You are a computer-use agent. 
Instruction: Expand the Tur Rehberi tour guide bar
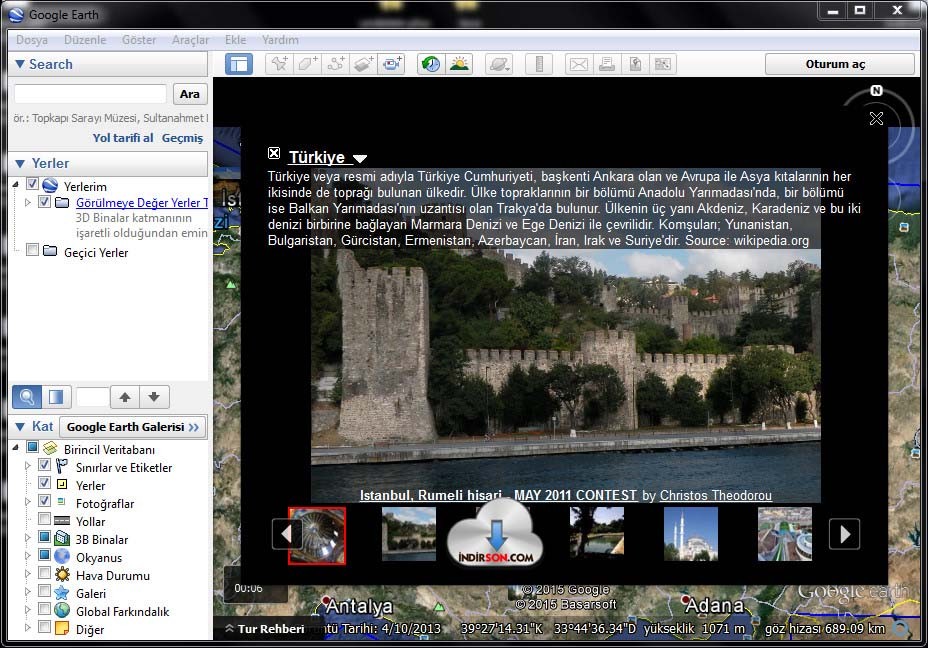point(265,628)
